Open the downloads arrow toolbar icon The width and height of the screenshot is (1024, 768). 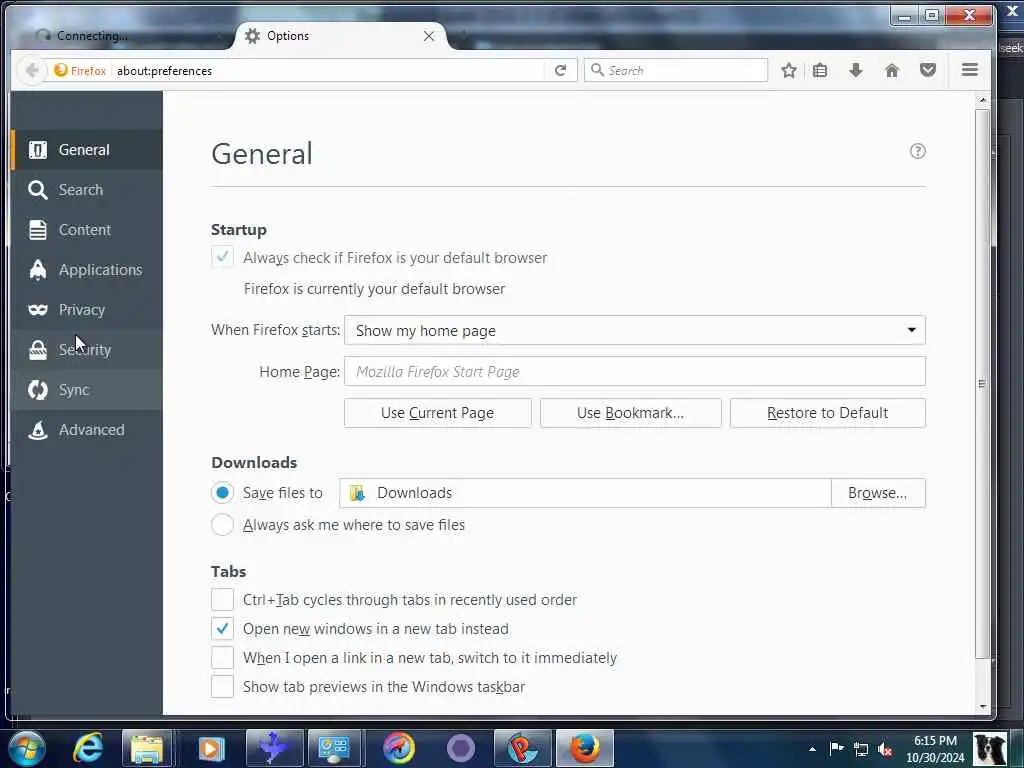(856, 70)
